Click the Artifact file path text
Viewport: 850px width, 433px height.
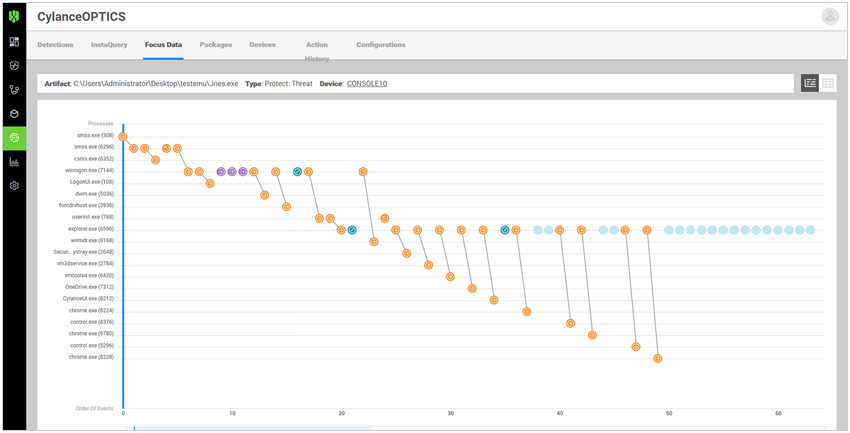[156, 84]
